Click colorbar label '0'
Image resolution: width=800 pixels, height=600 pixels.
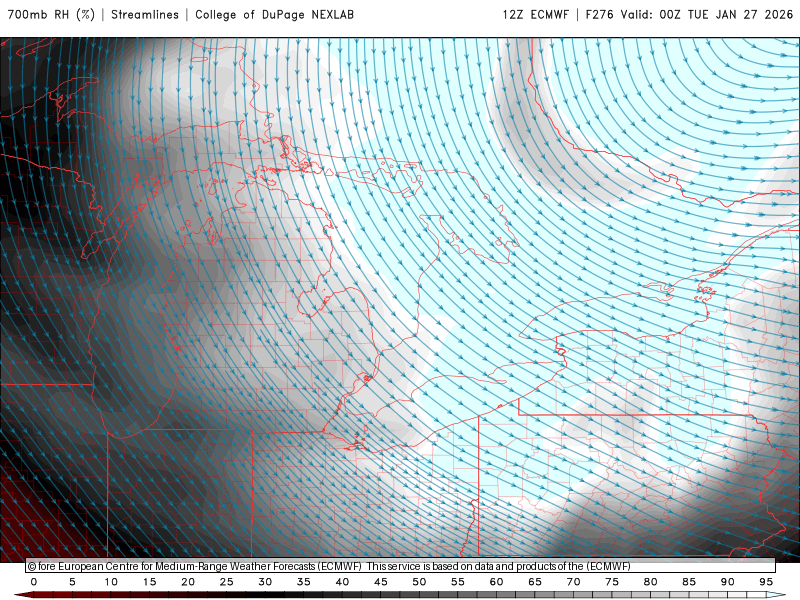point(34,582)
